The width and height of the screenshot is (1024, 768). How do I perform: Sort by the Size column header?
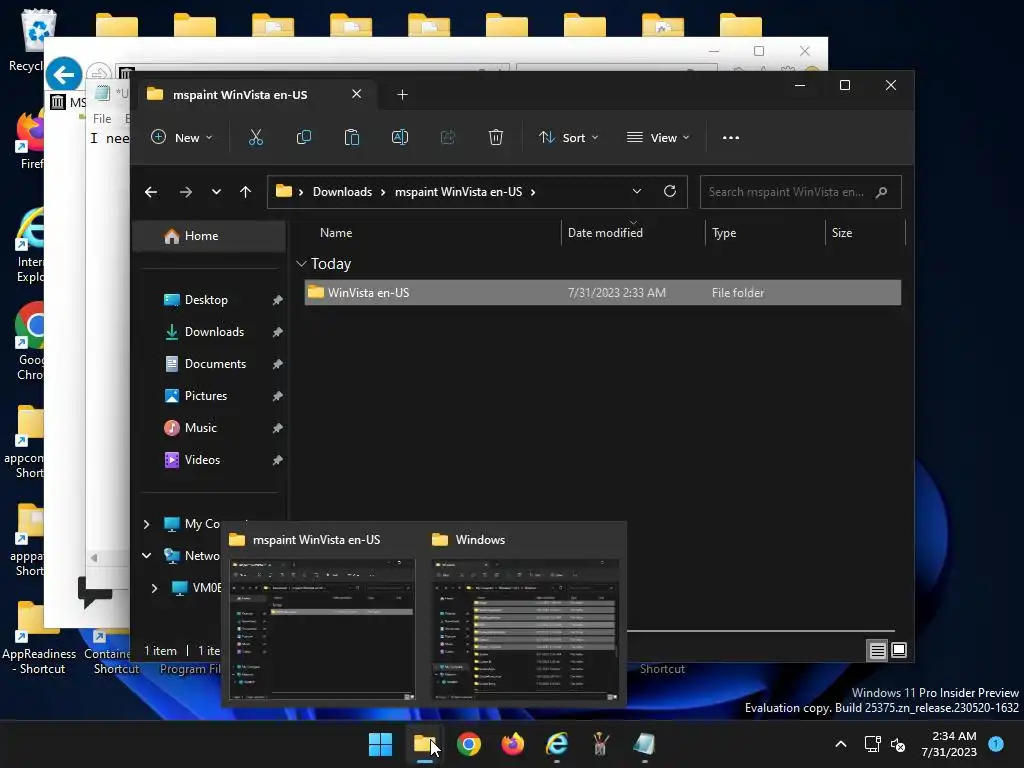click(842, 232)
